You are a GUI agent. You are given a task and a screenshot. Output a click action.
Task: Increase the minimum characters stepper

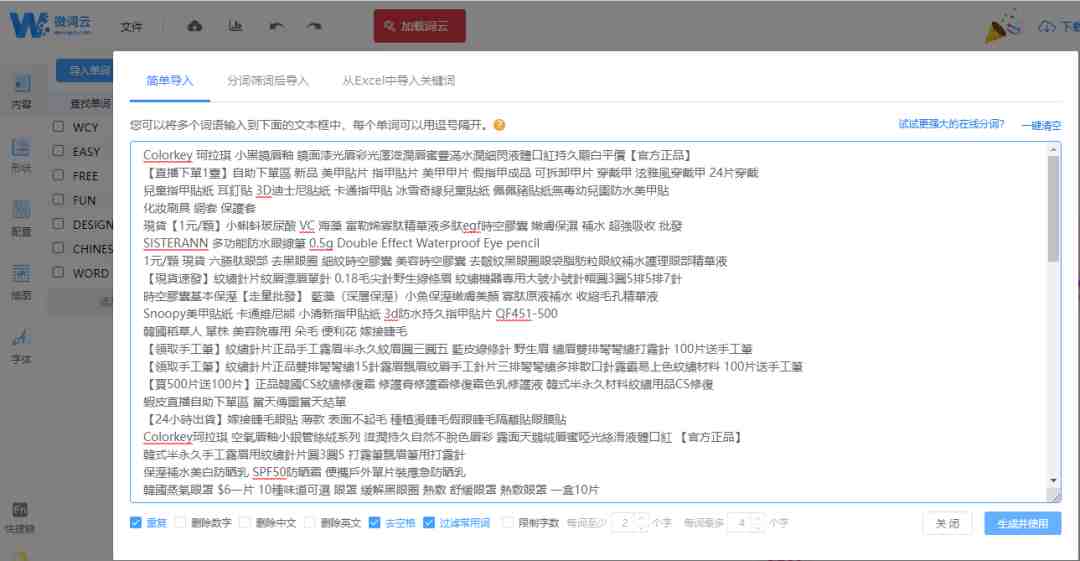pos(641,518)
